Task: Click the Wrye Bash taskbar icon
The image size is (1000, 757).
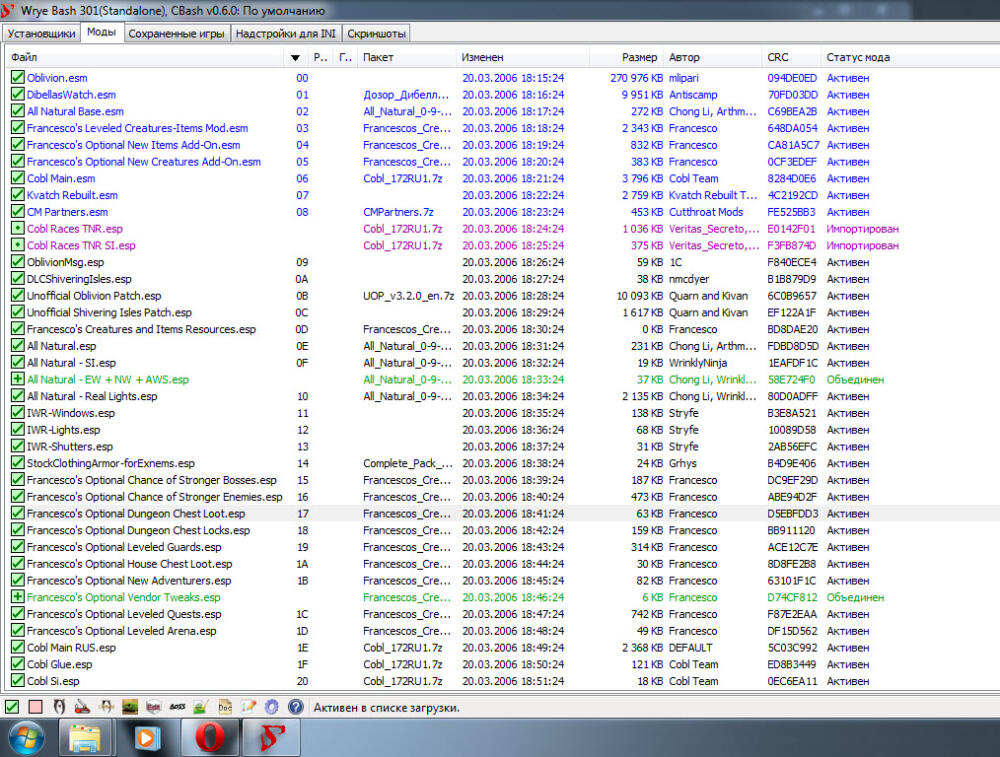Action: pyautogui.click(x=272, y=739)
